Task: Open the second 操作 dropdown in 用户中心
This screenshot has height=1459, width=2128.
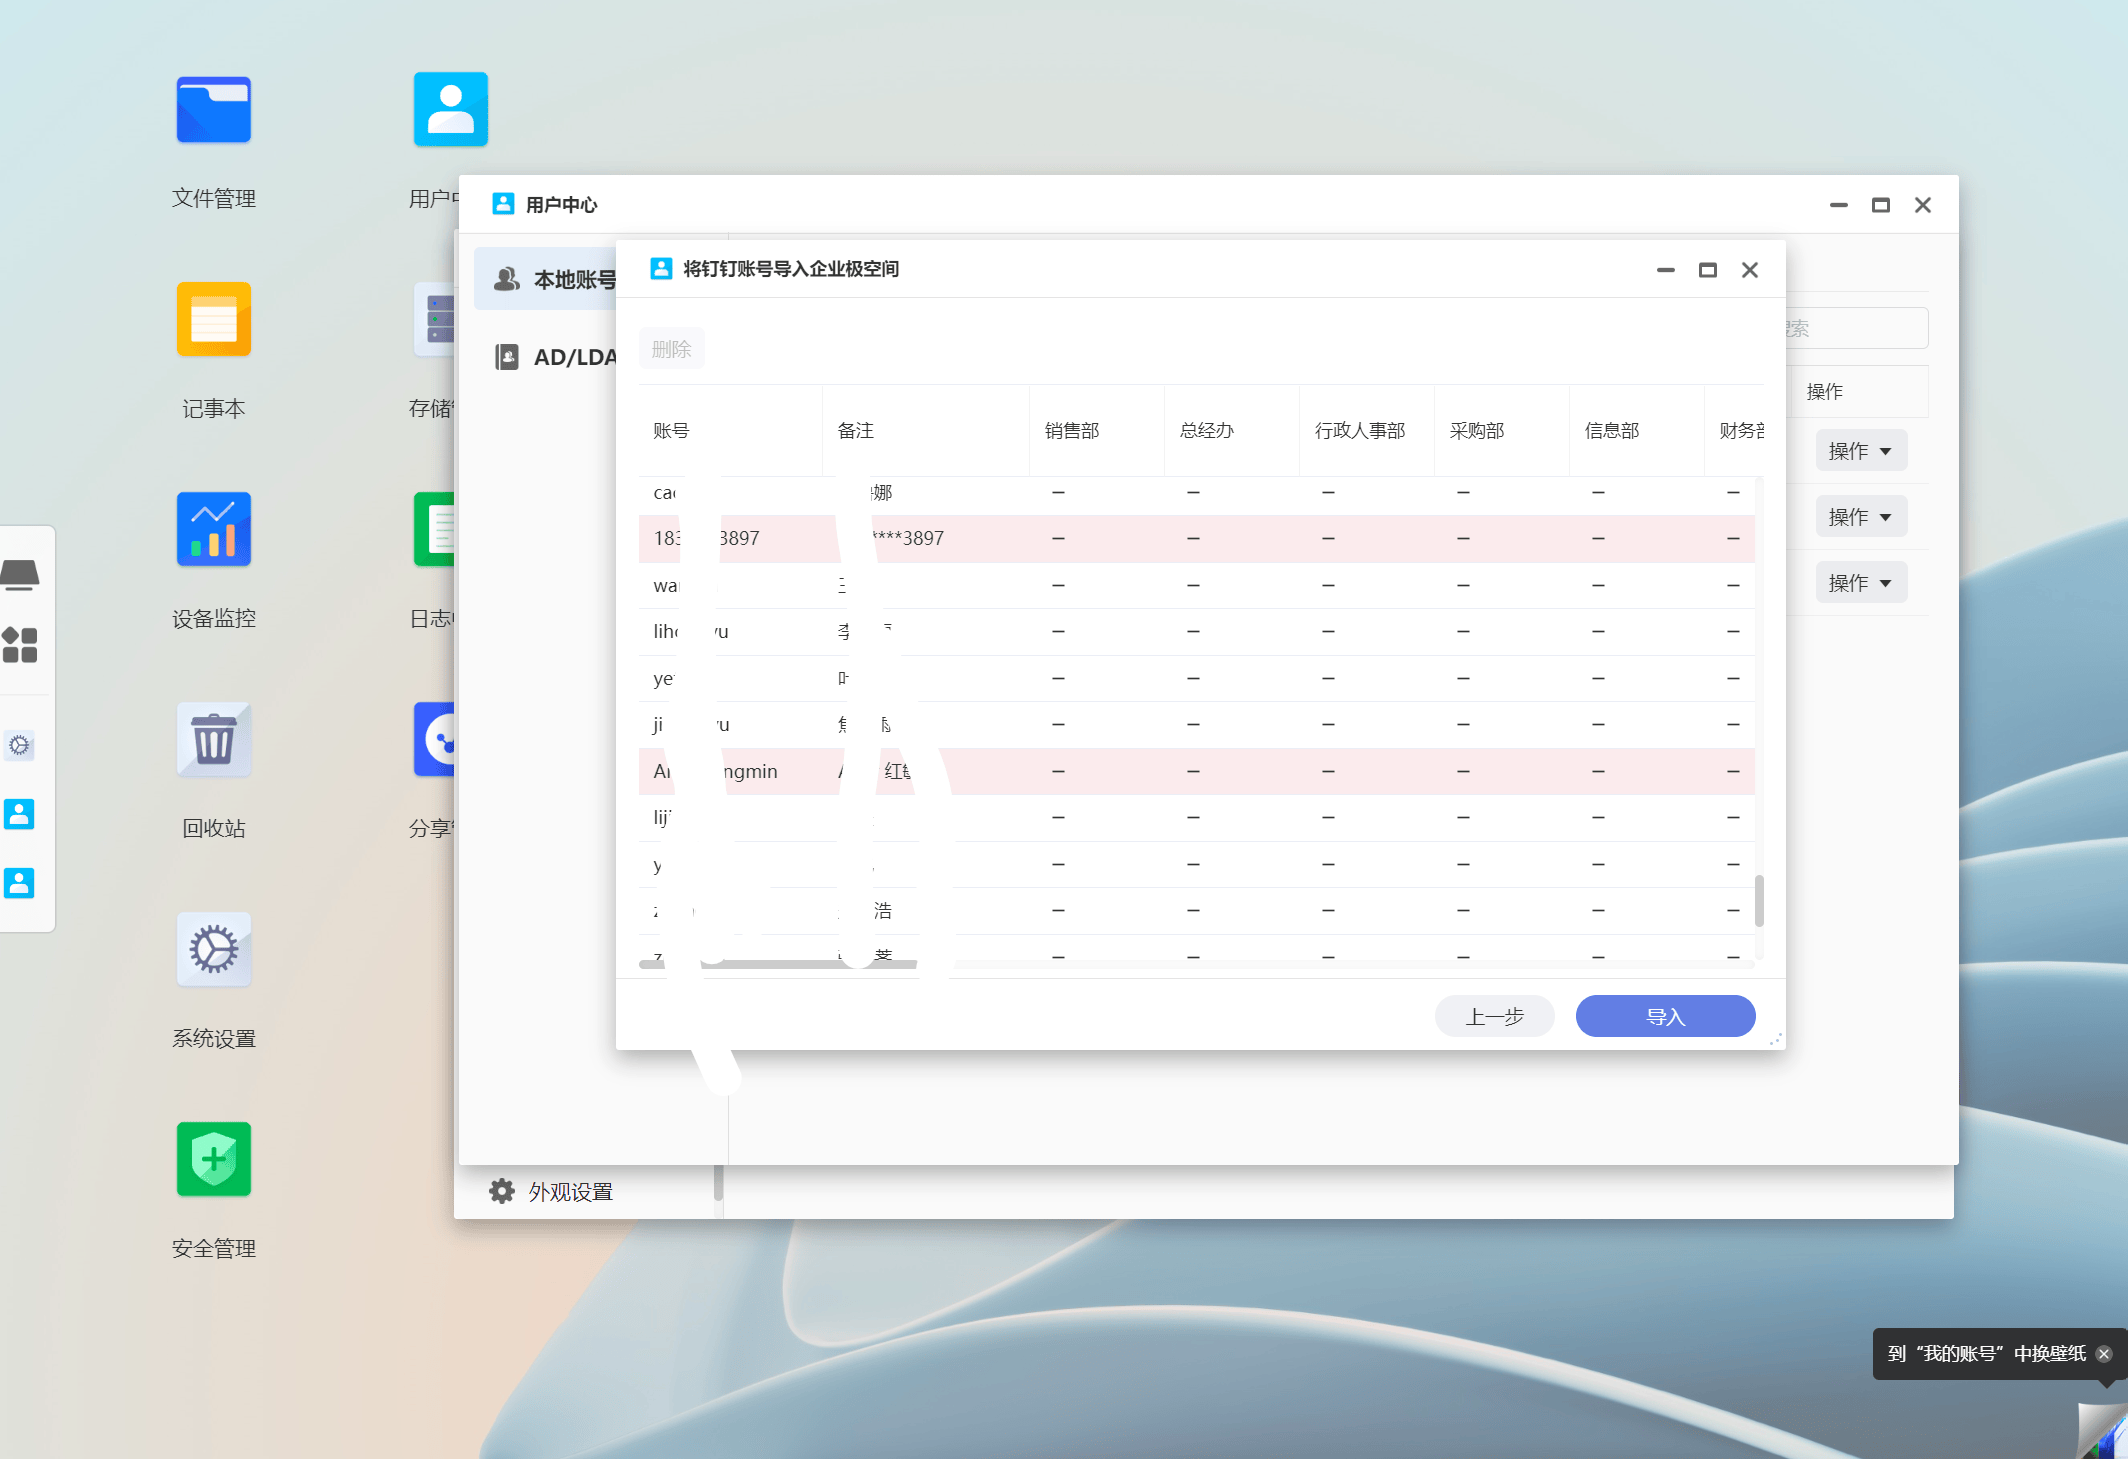Action: click(1861, 517)
